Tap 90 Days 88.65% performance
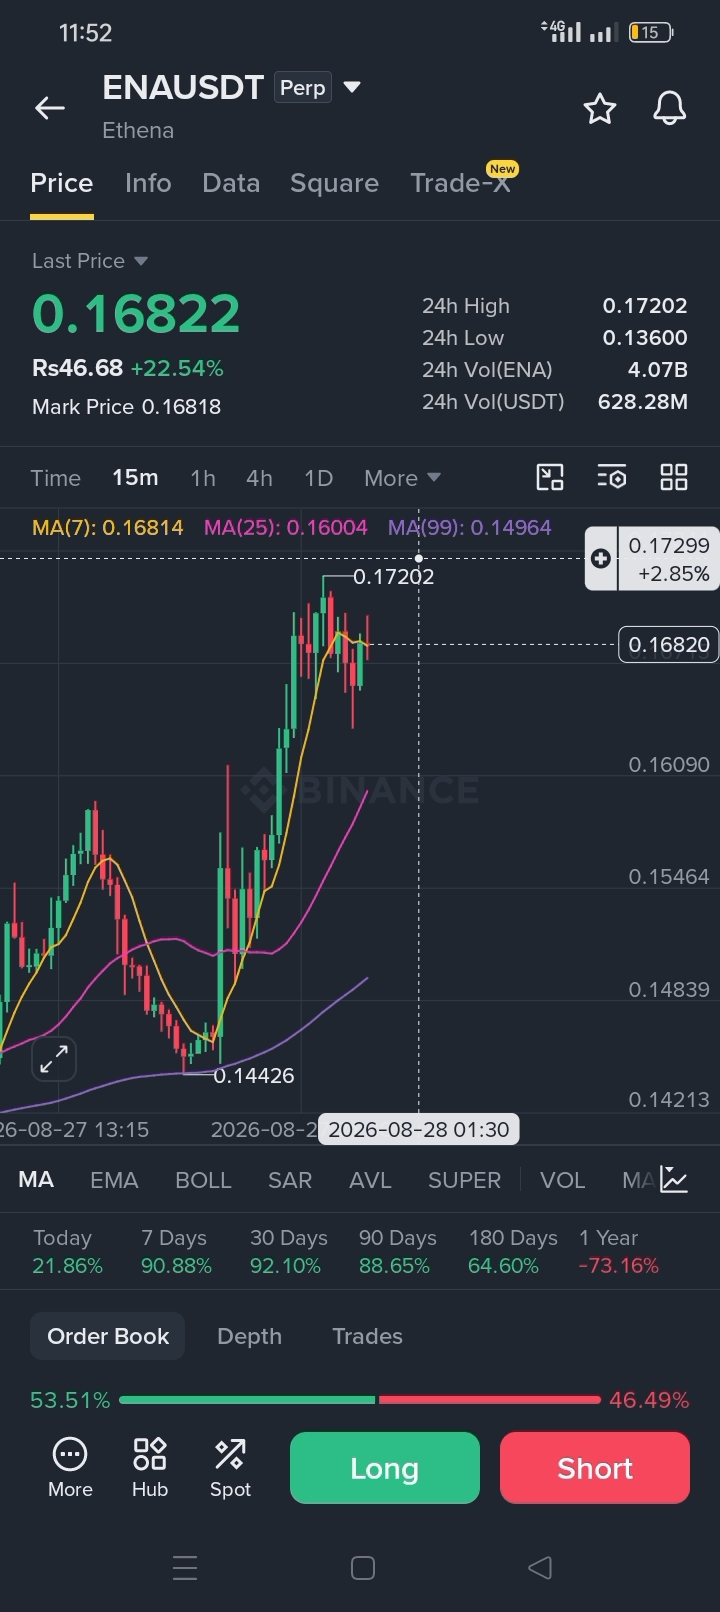The image size is (720, 1612). point(397,1252)
